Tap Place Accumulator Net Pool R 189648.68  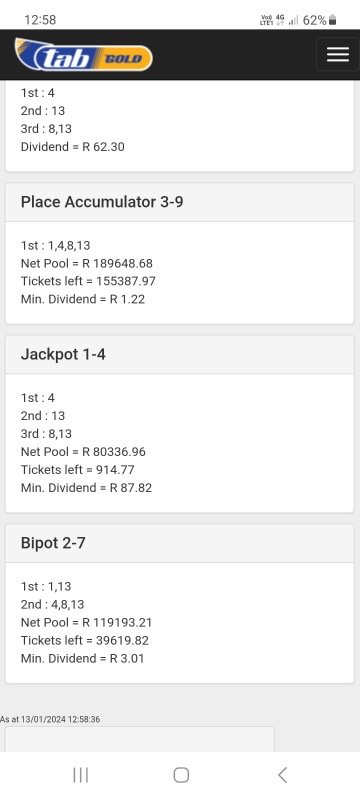click(87, 263)
